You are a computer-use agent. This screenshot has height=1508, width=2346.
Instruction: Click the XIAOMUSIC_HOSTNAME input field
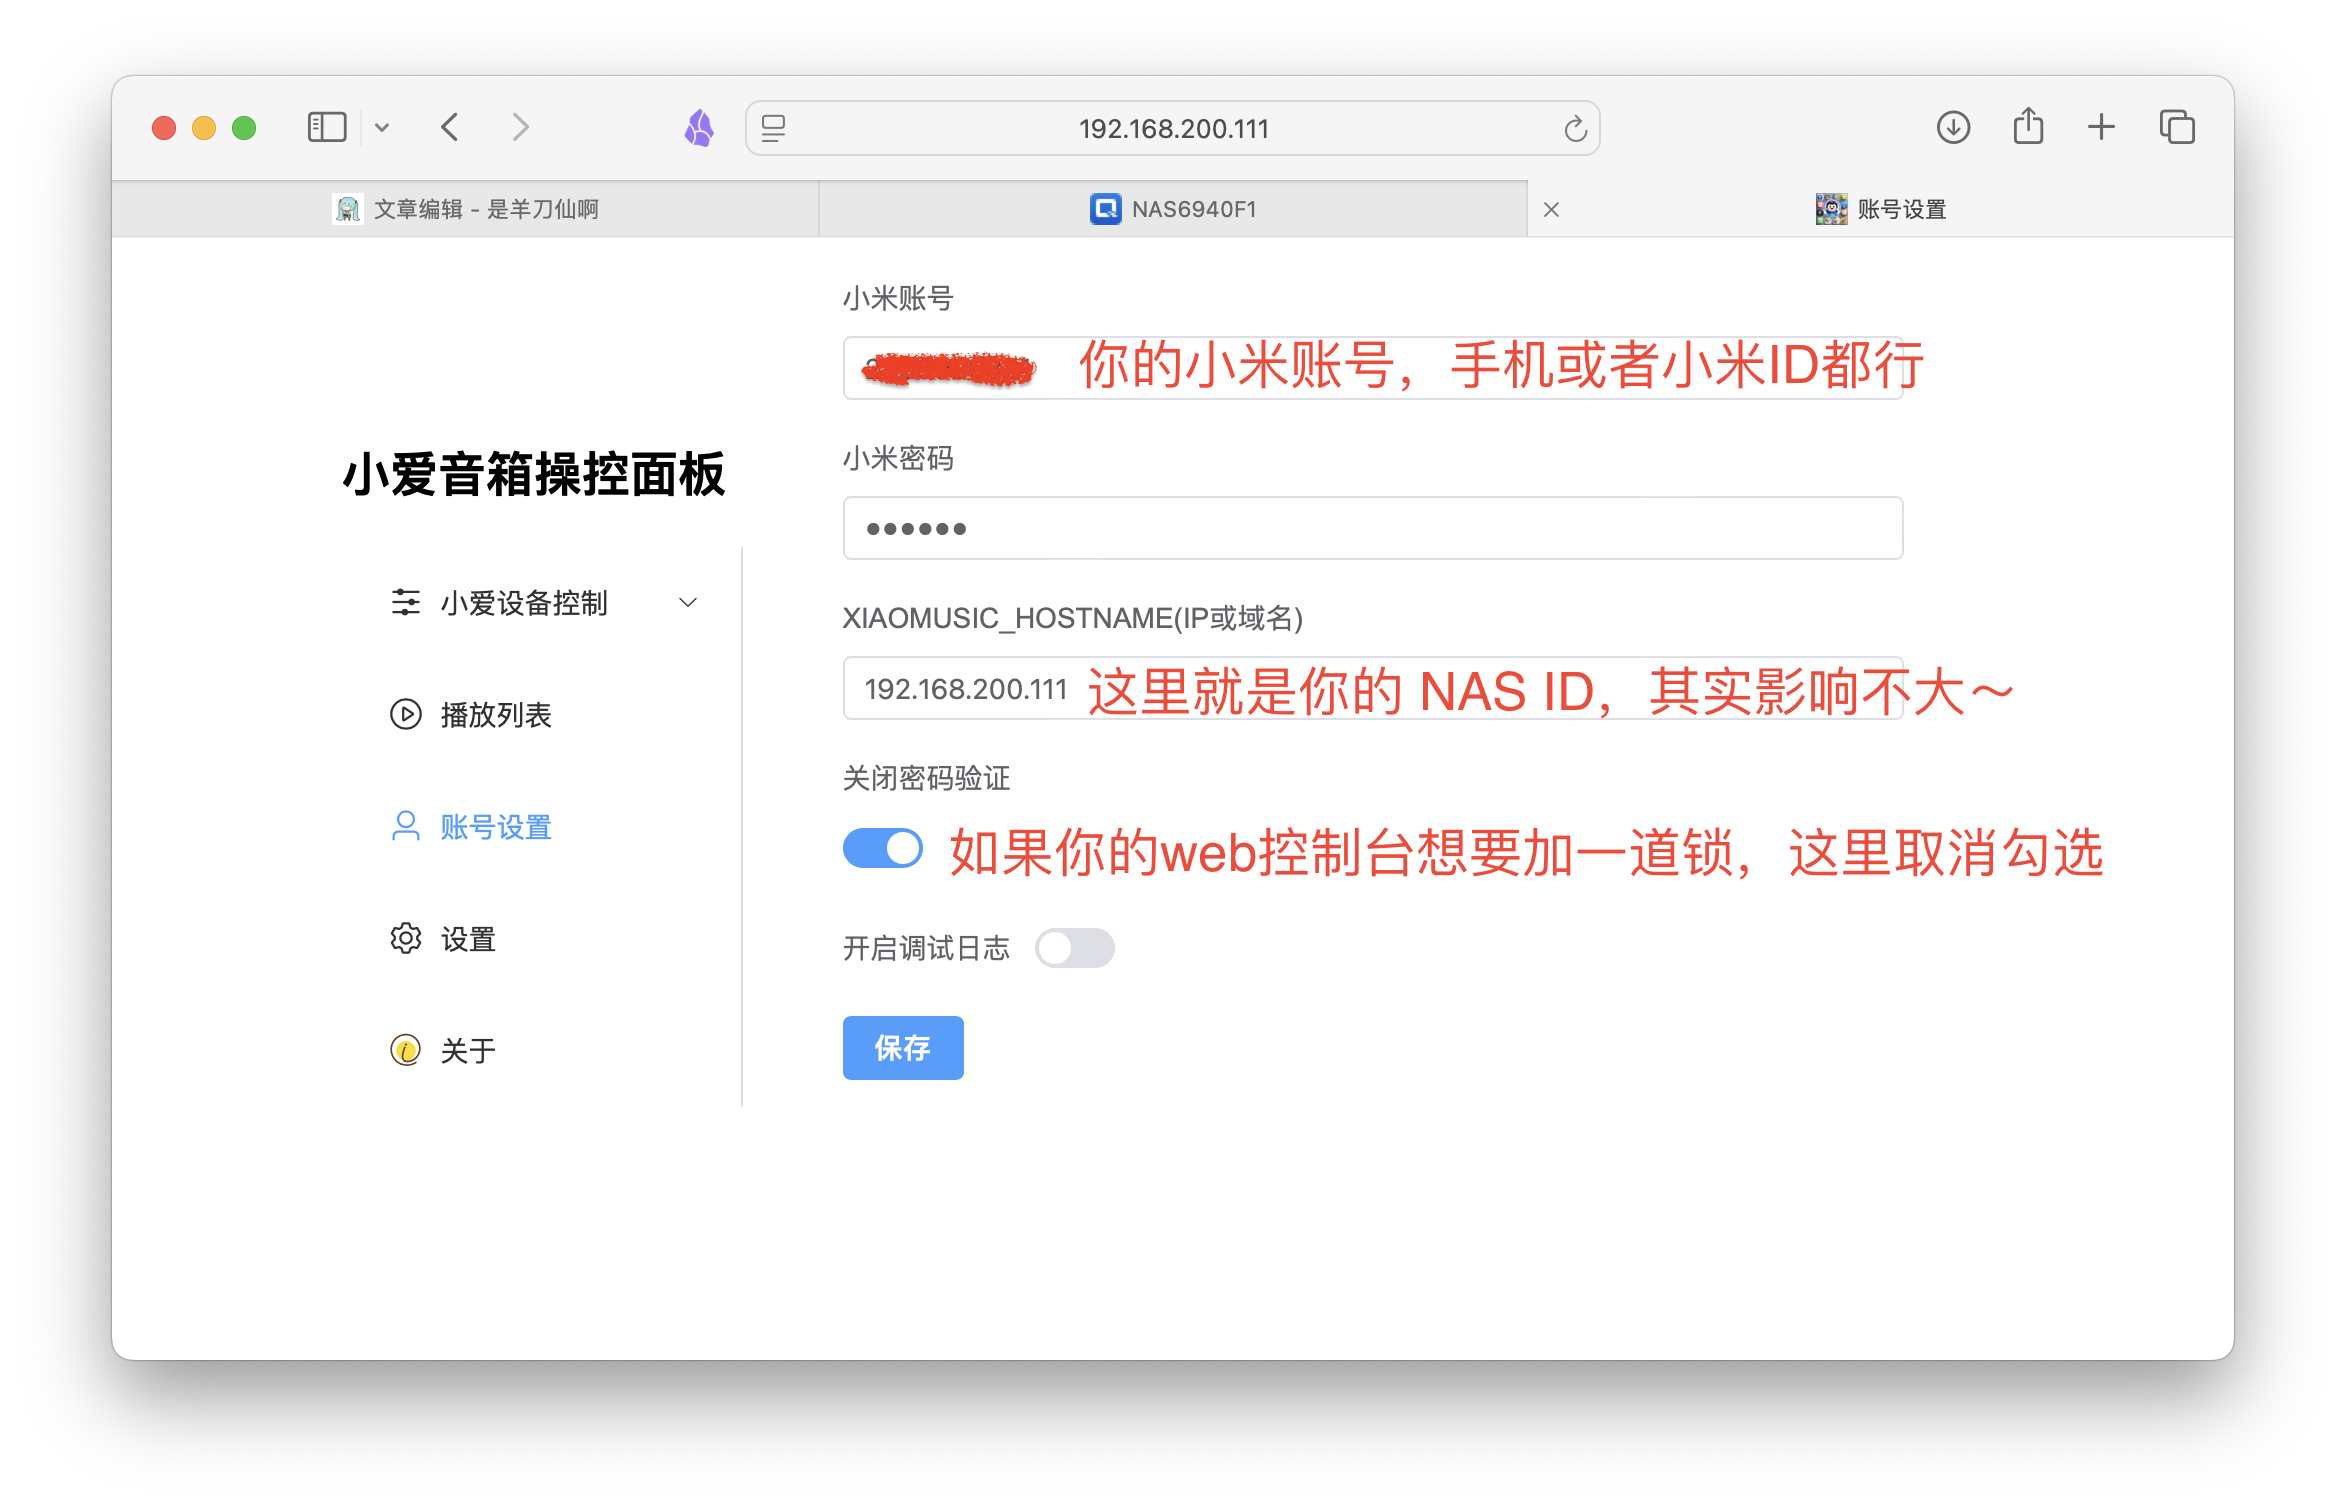1372,688
